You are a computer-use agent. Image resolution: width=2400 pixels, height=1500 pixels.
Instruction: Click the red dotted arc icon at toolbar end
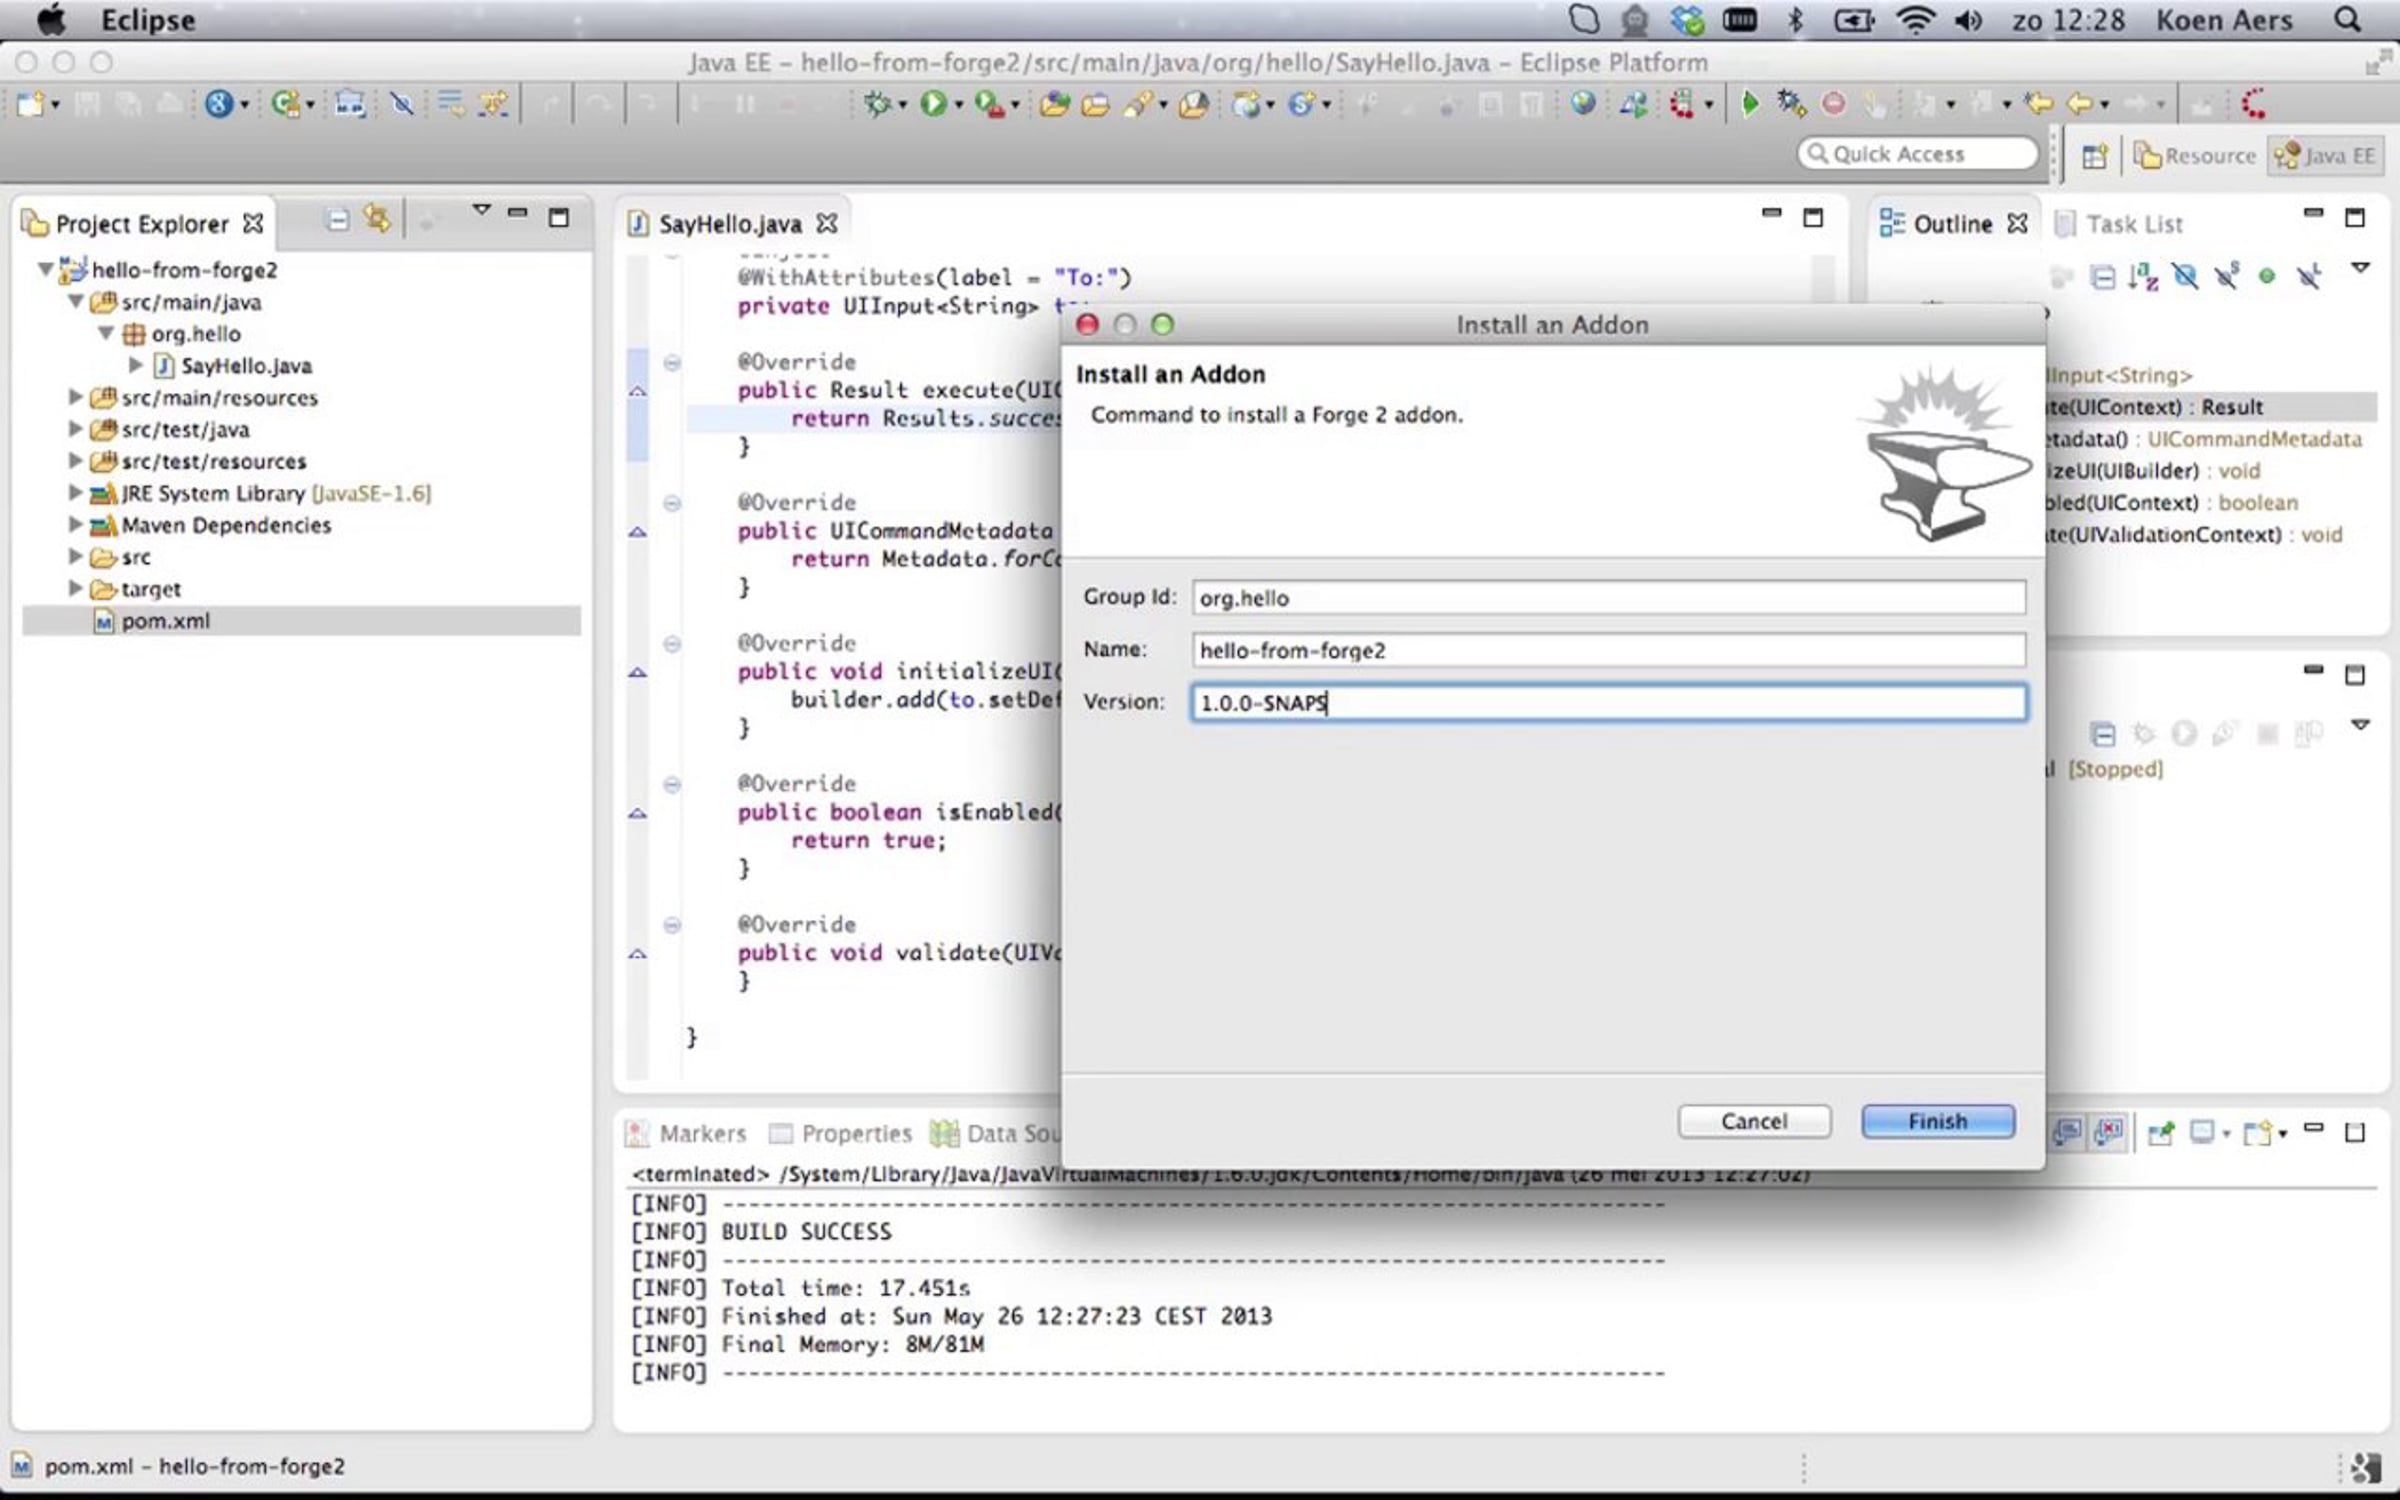point(2254,103)
